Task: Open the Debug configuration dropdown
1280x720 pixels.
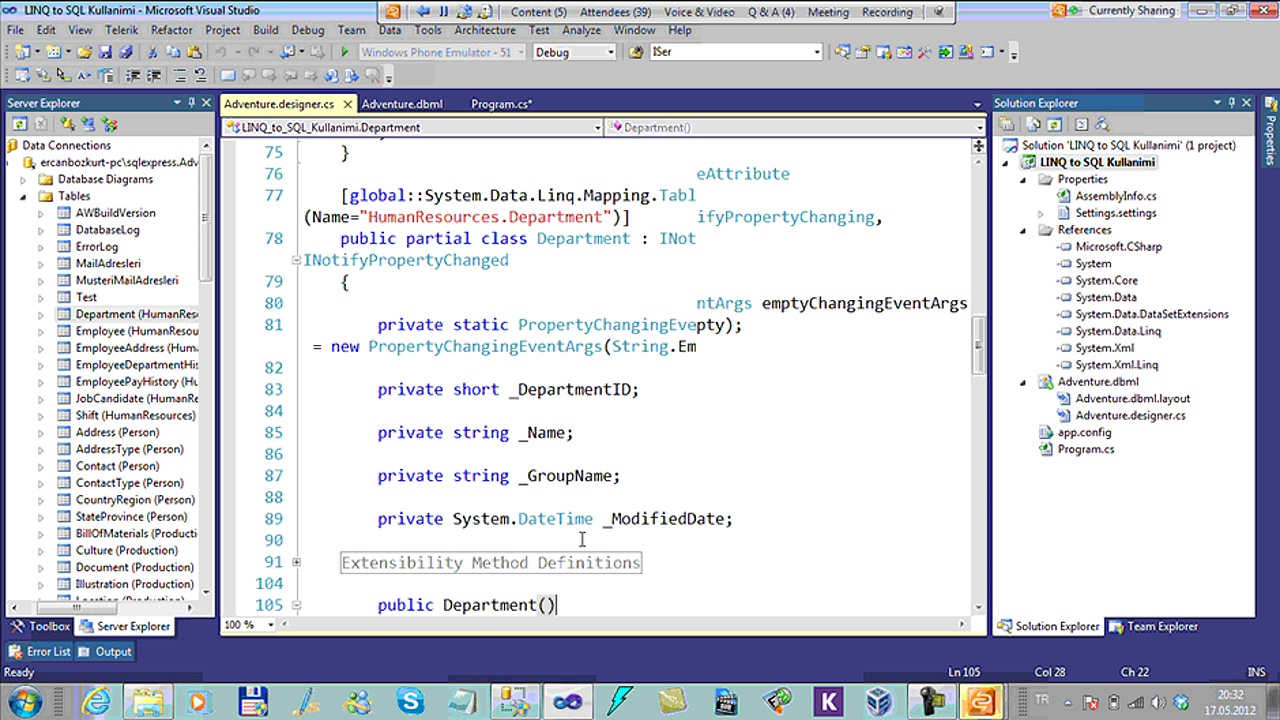Action: (610, 52)
